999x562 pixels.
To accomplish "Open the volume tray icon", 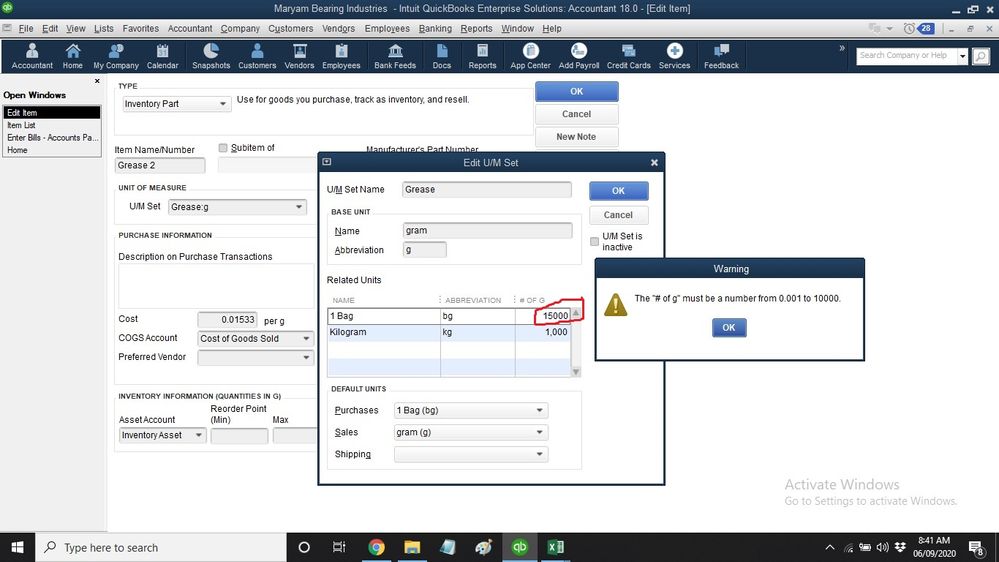I will click(882, 547).
